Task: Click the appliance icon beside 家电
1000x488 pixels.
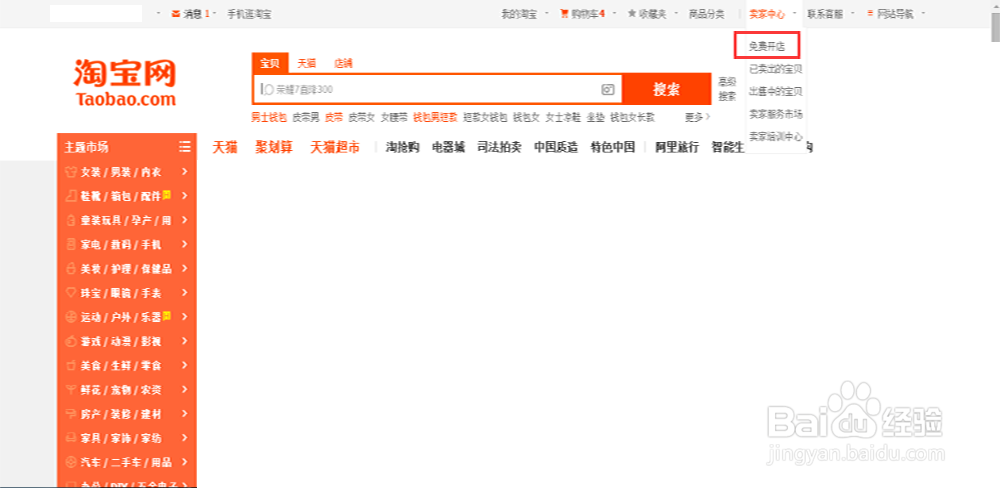Action: [x=71, y=244]
